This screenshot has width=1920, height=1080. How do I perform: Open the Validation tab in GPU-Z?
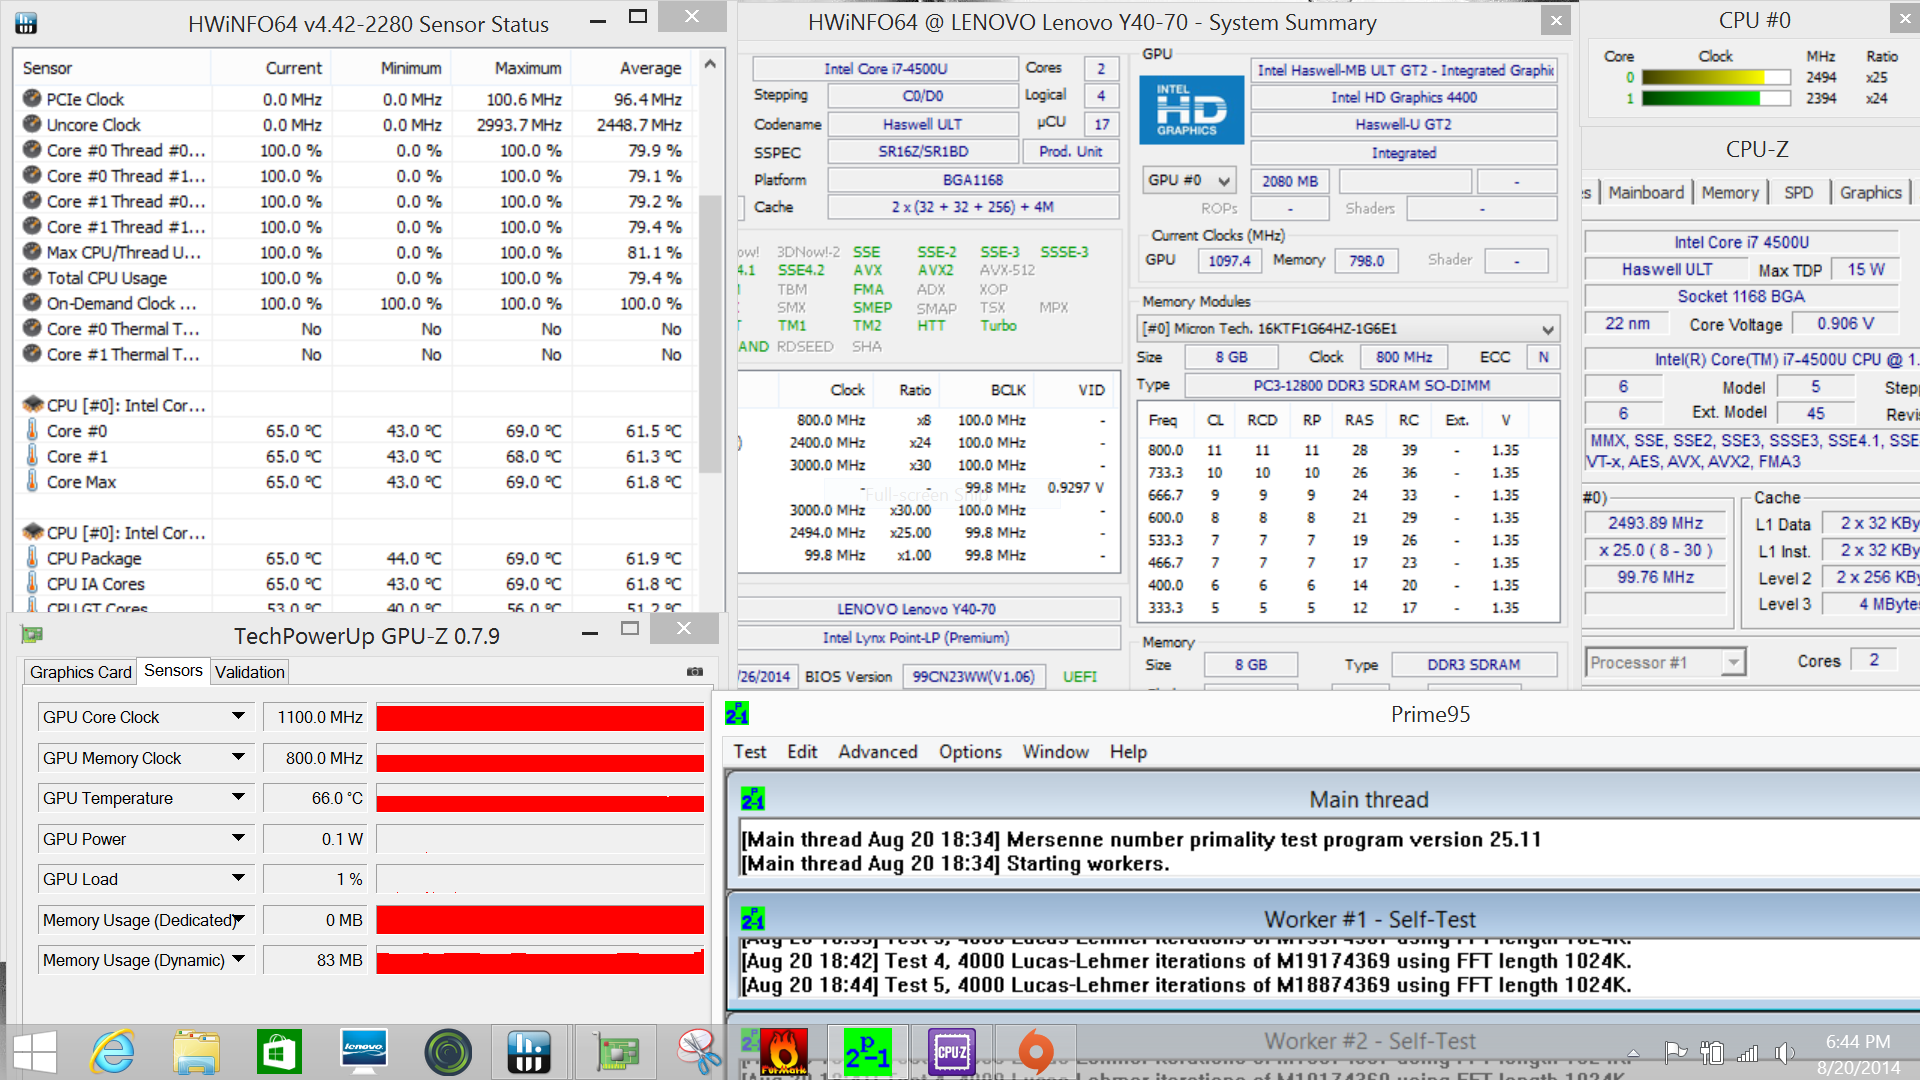click(x=250, y=672)
